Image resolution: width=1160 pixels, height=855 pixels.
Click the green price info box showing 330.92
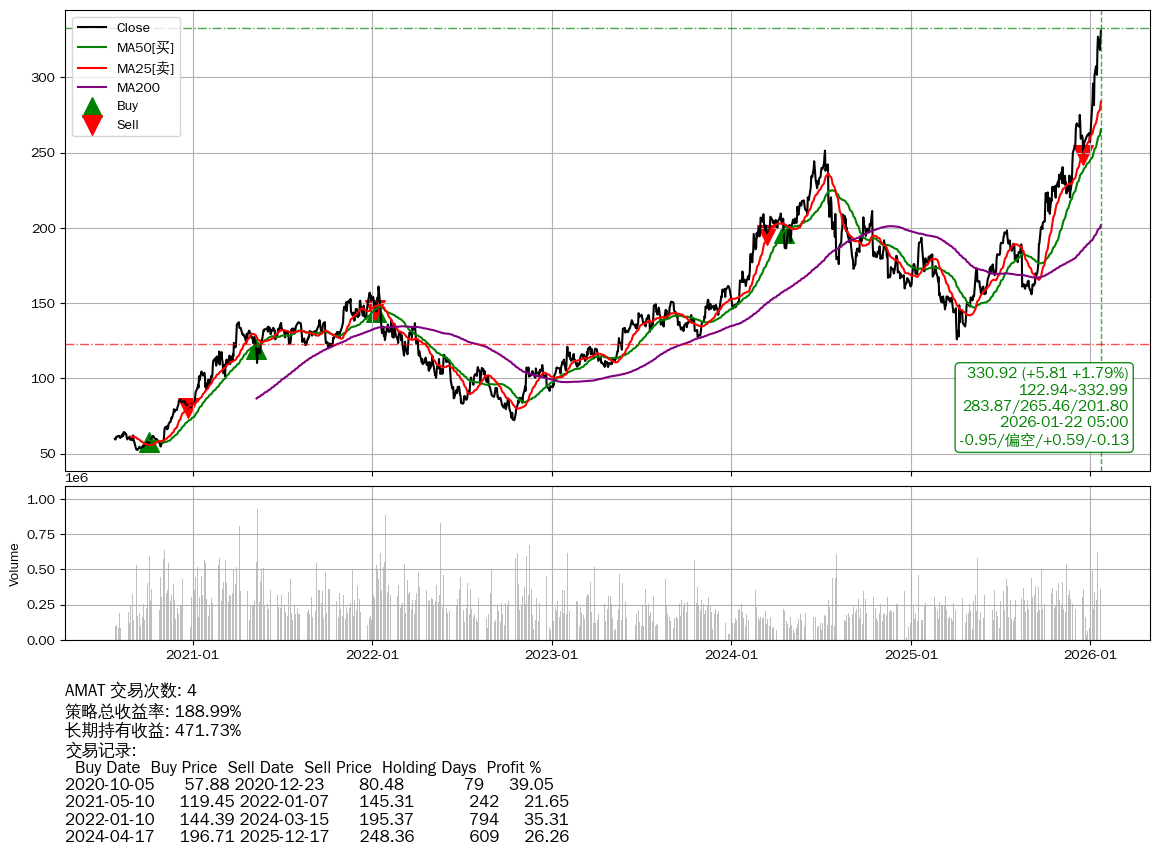coord(1044,407)
